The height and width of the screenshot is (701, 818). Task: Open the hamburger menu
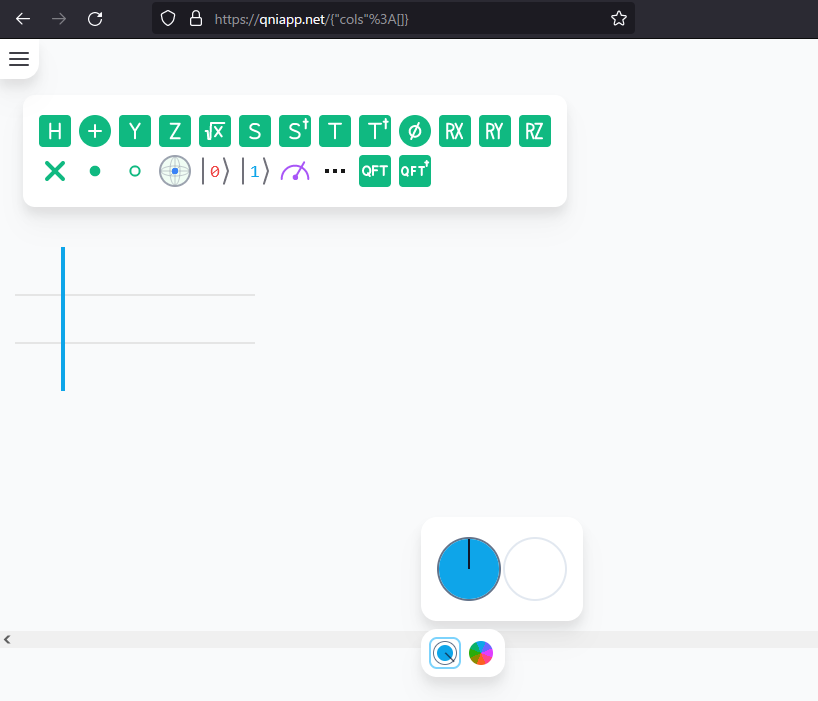19,59
